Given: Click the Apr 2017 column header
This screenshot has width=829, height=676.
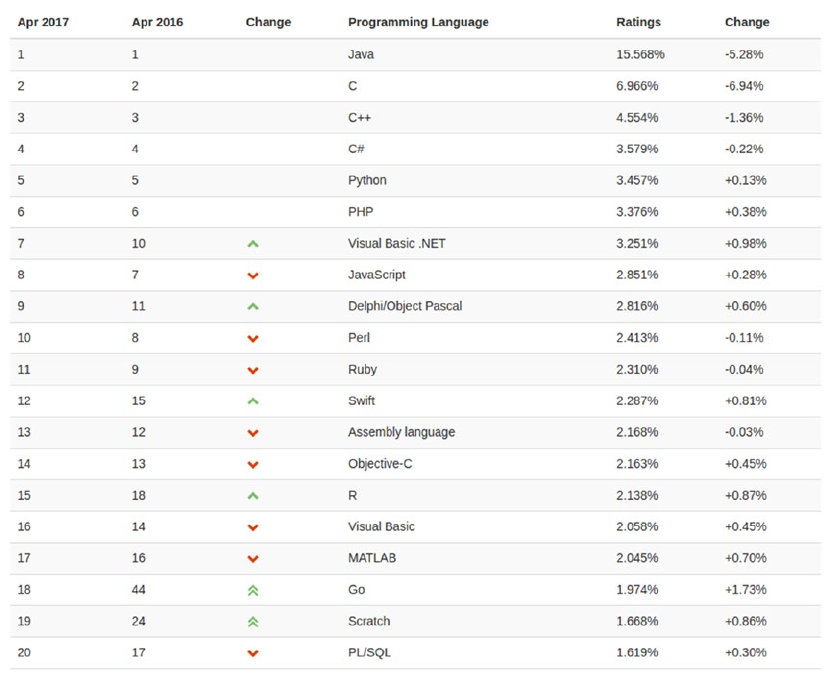Looking at the screenshot, I should pos(42,22).
